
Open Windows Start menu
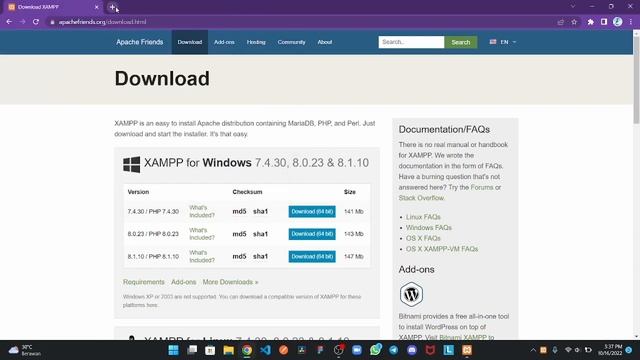click(x=173, y=350)
